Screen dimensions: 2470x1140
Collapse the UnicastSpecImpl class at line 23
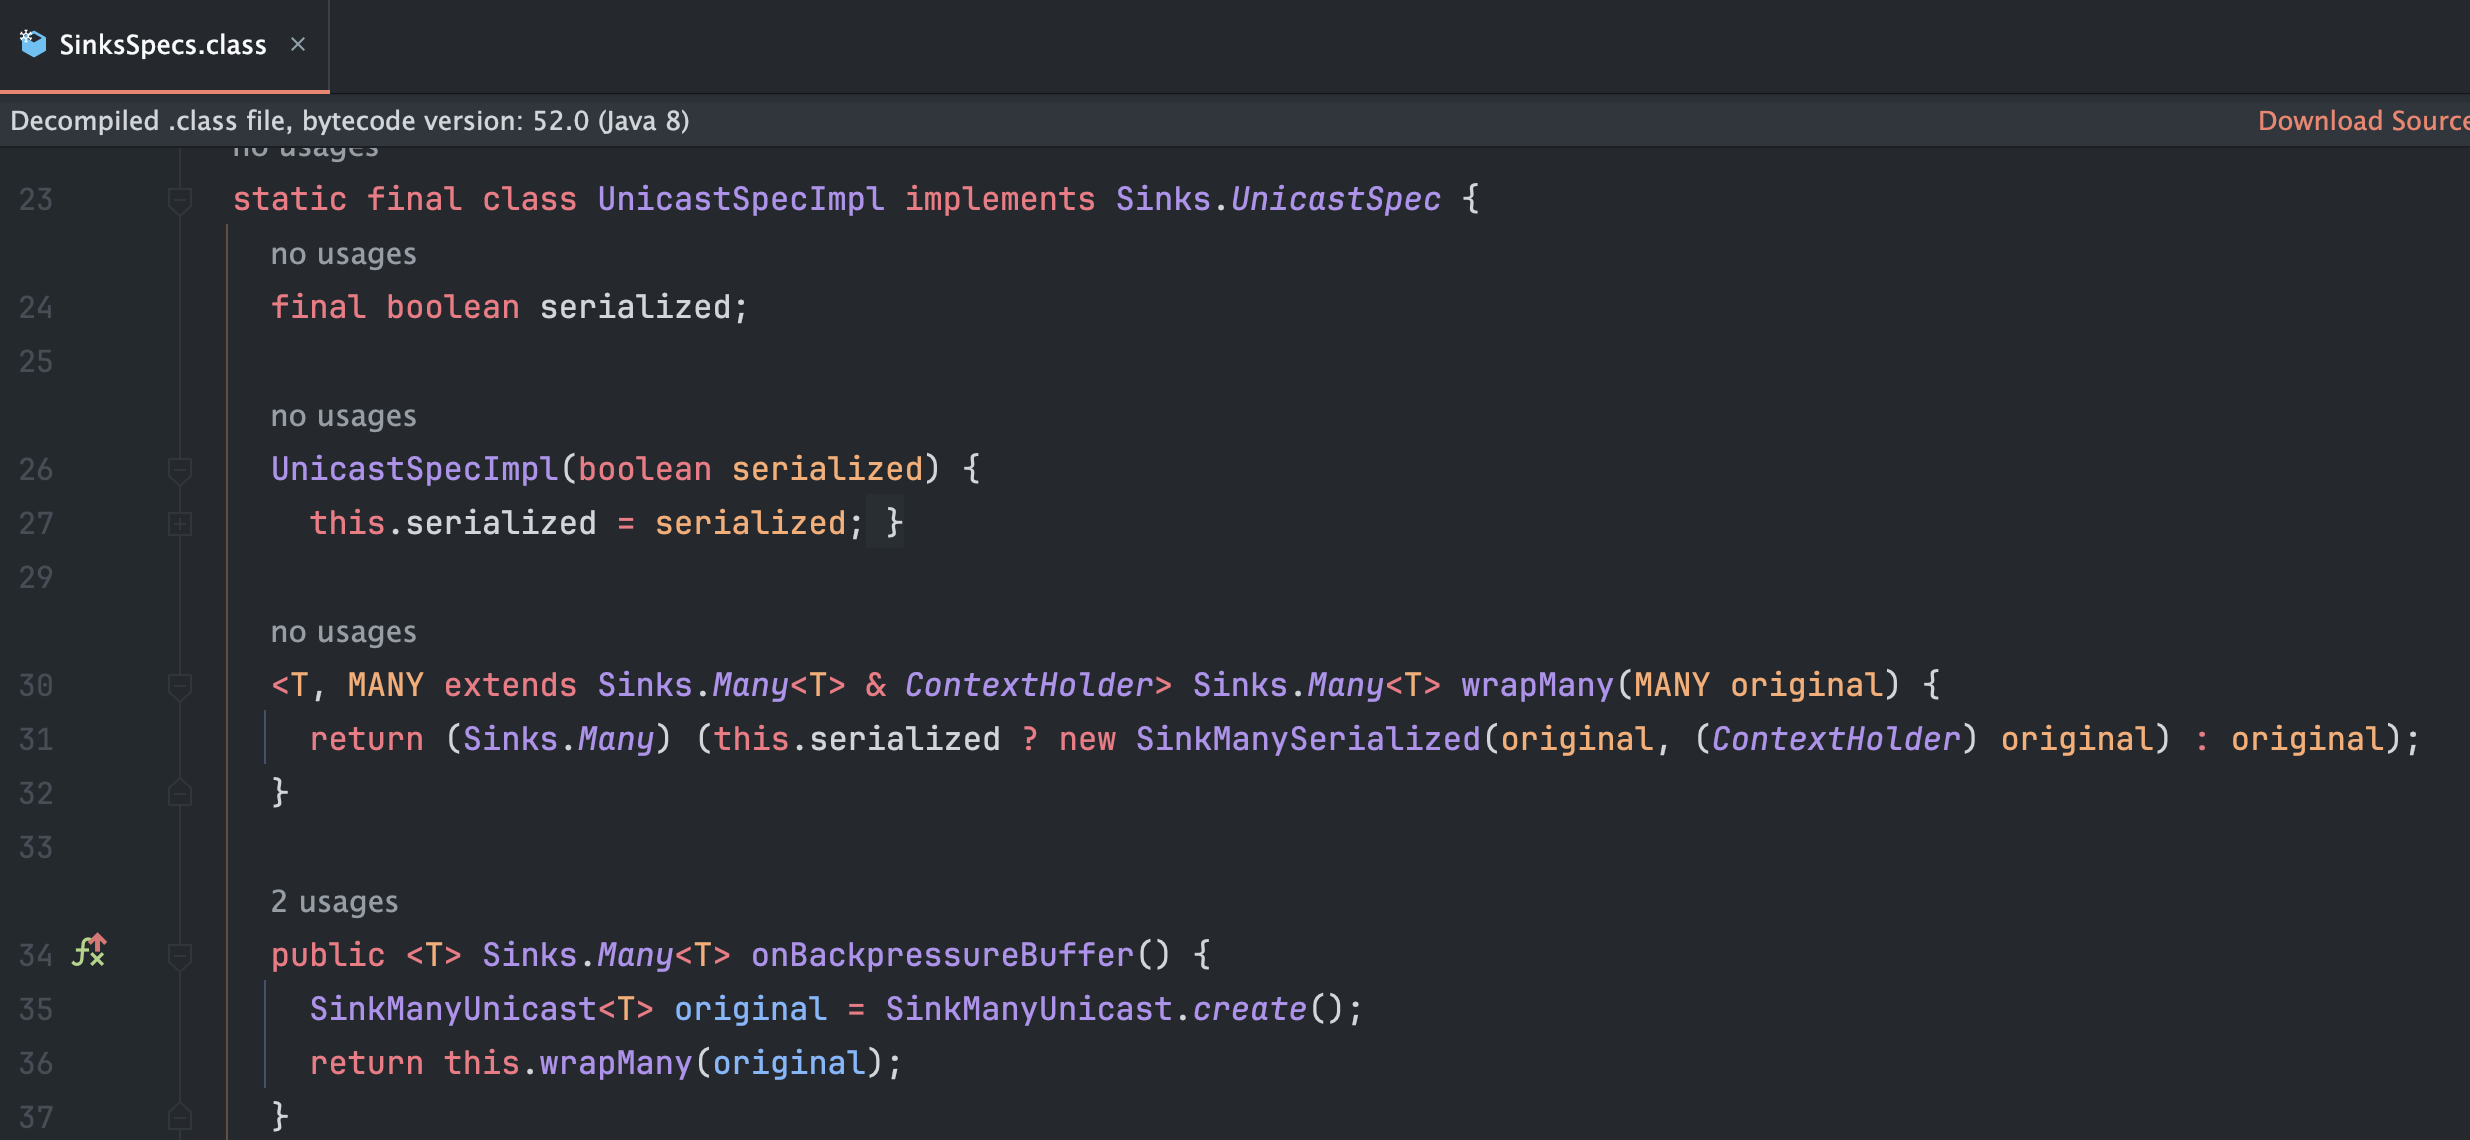point(180,200)
